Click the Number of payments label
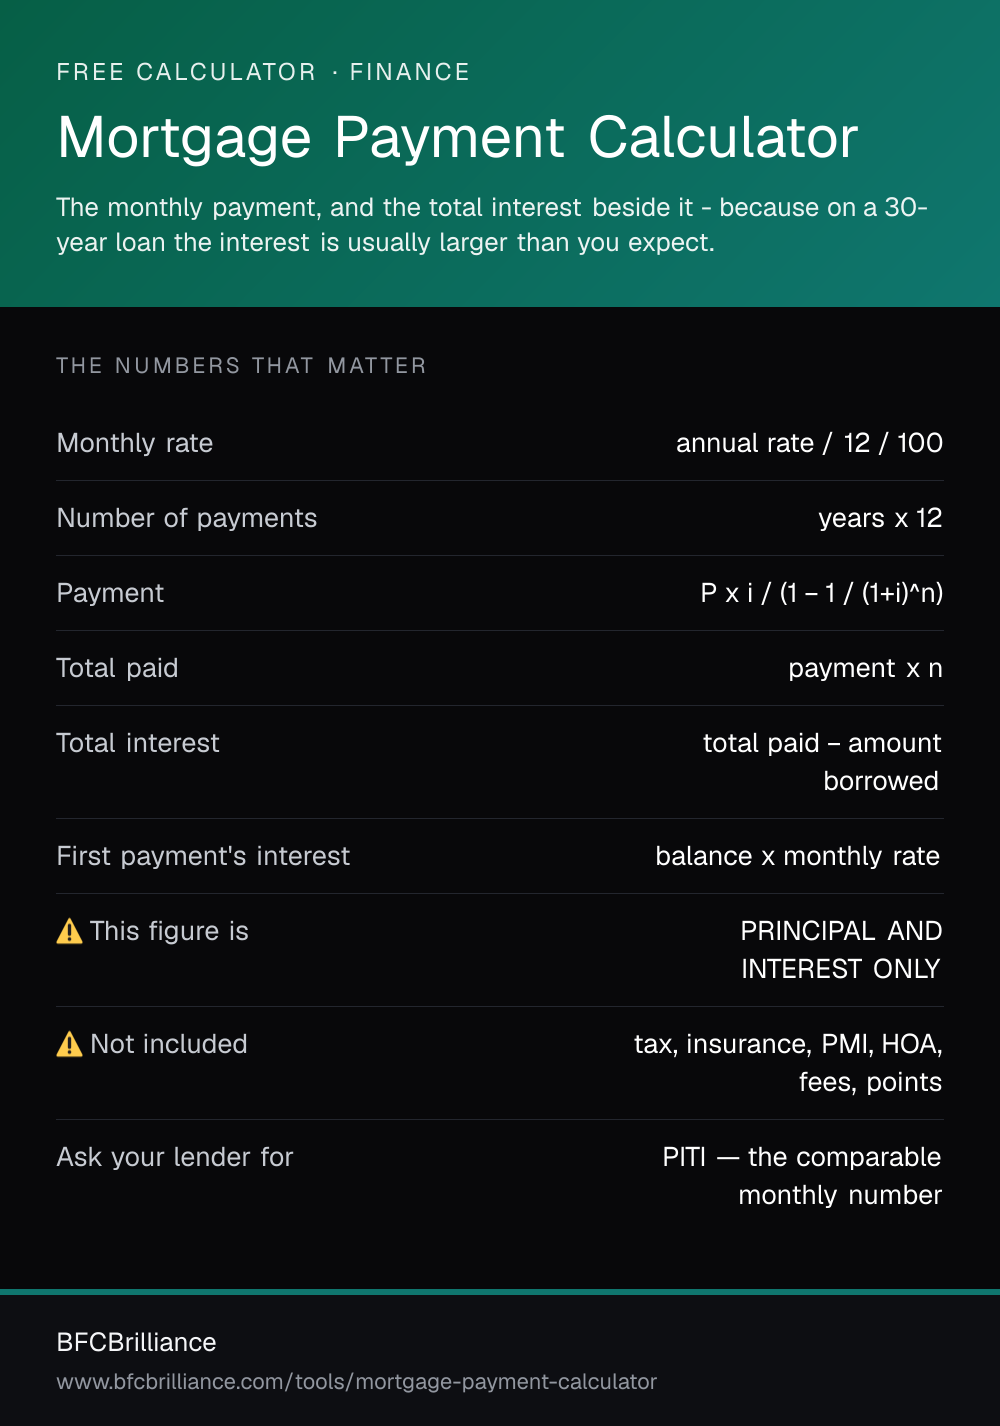This screenshot has width=1000, height=1426. [187, 518]
